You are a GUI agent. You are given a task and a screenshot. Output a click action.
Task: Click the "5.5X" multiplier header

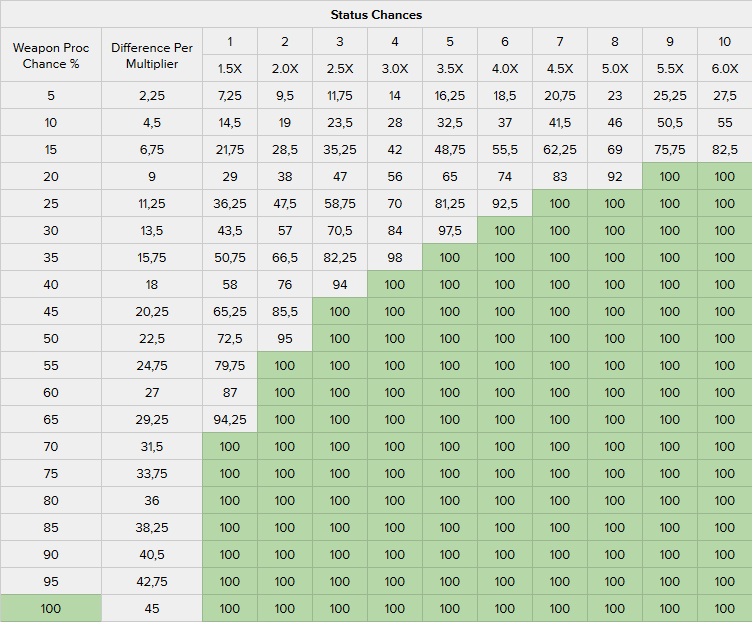pyautogui.click(x=670, y=69)
